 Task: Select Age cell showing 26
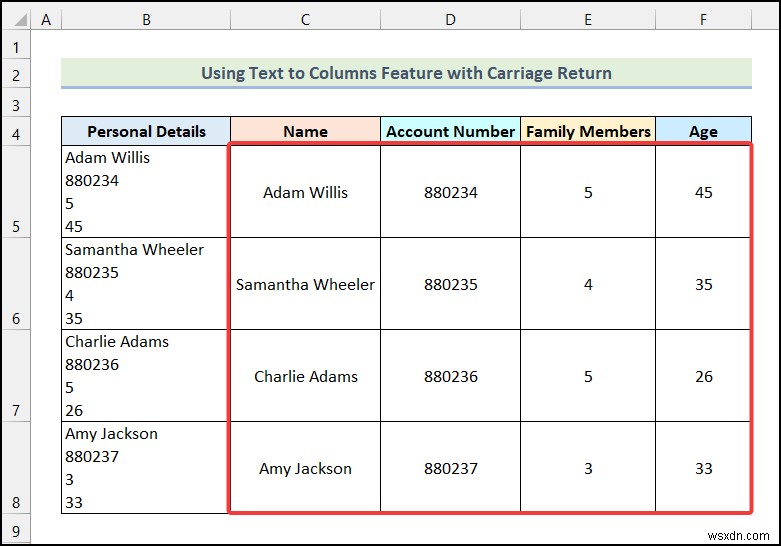(x=703, y=376)
